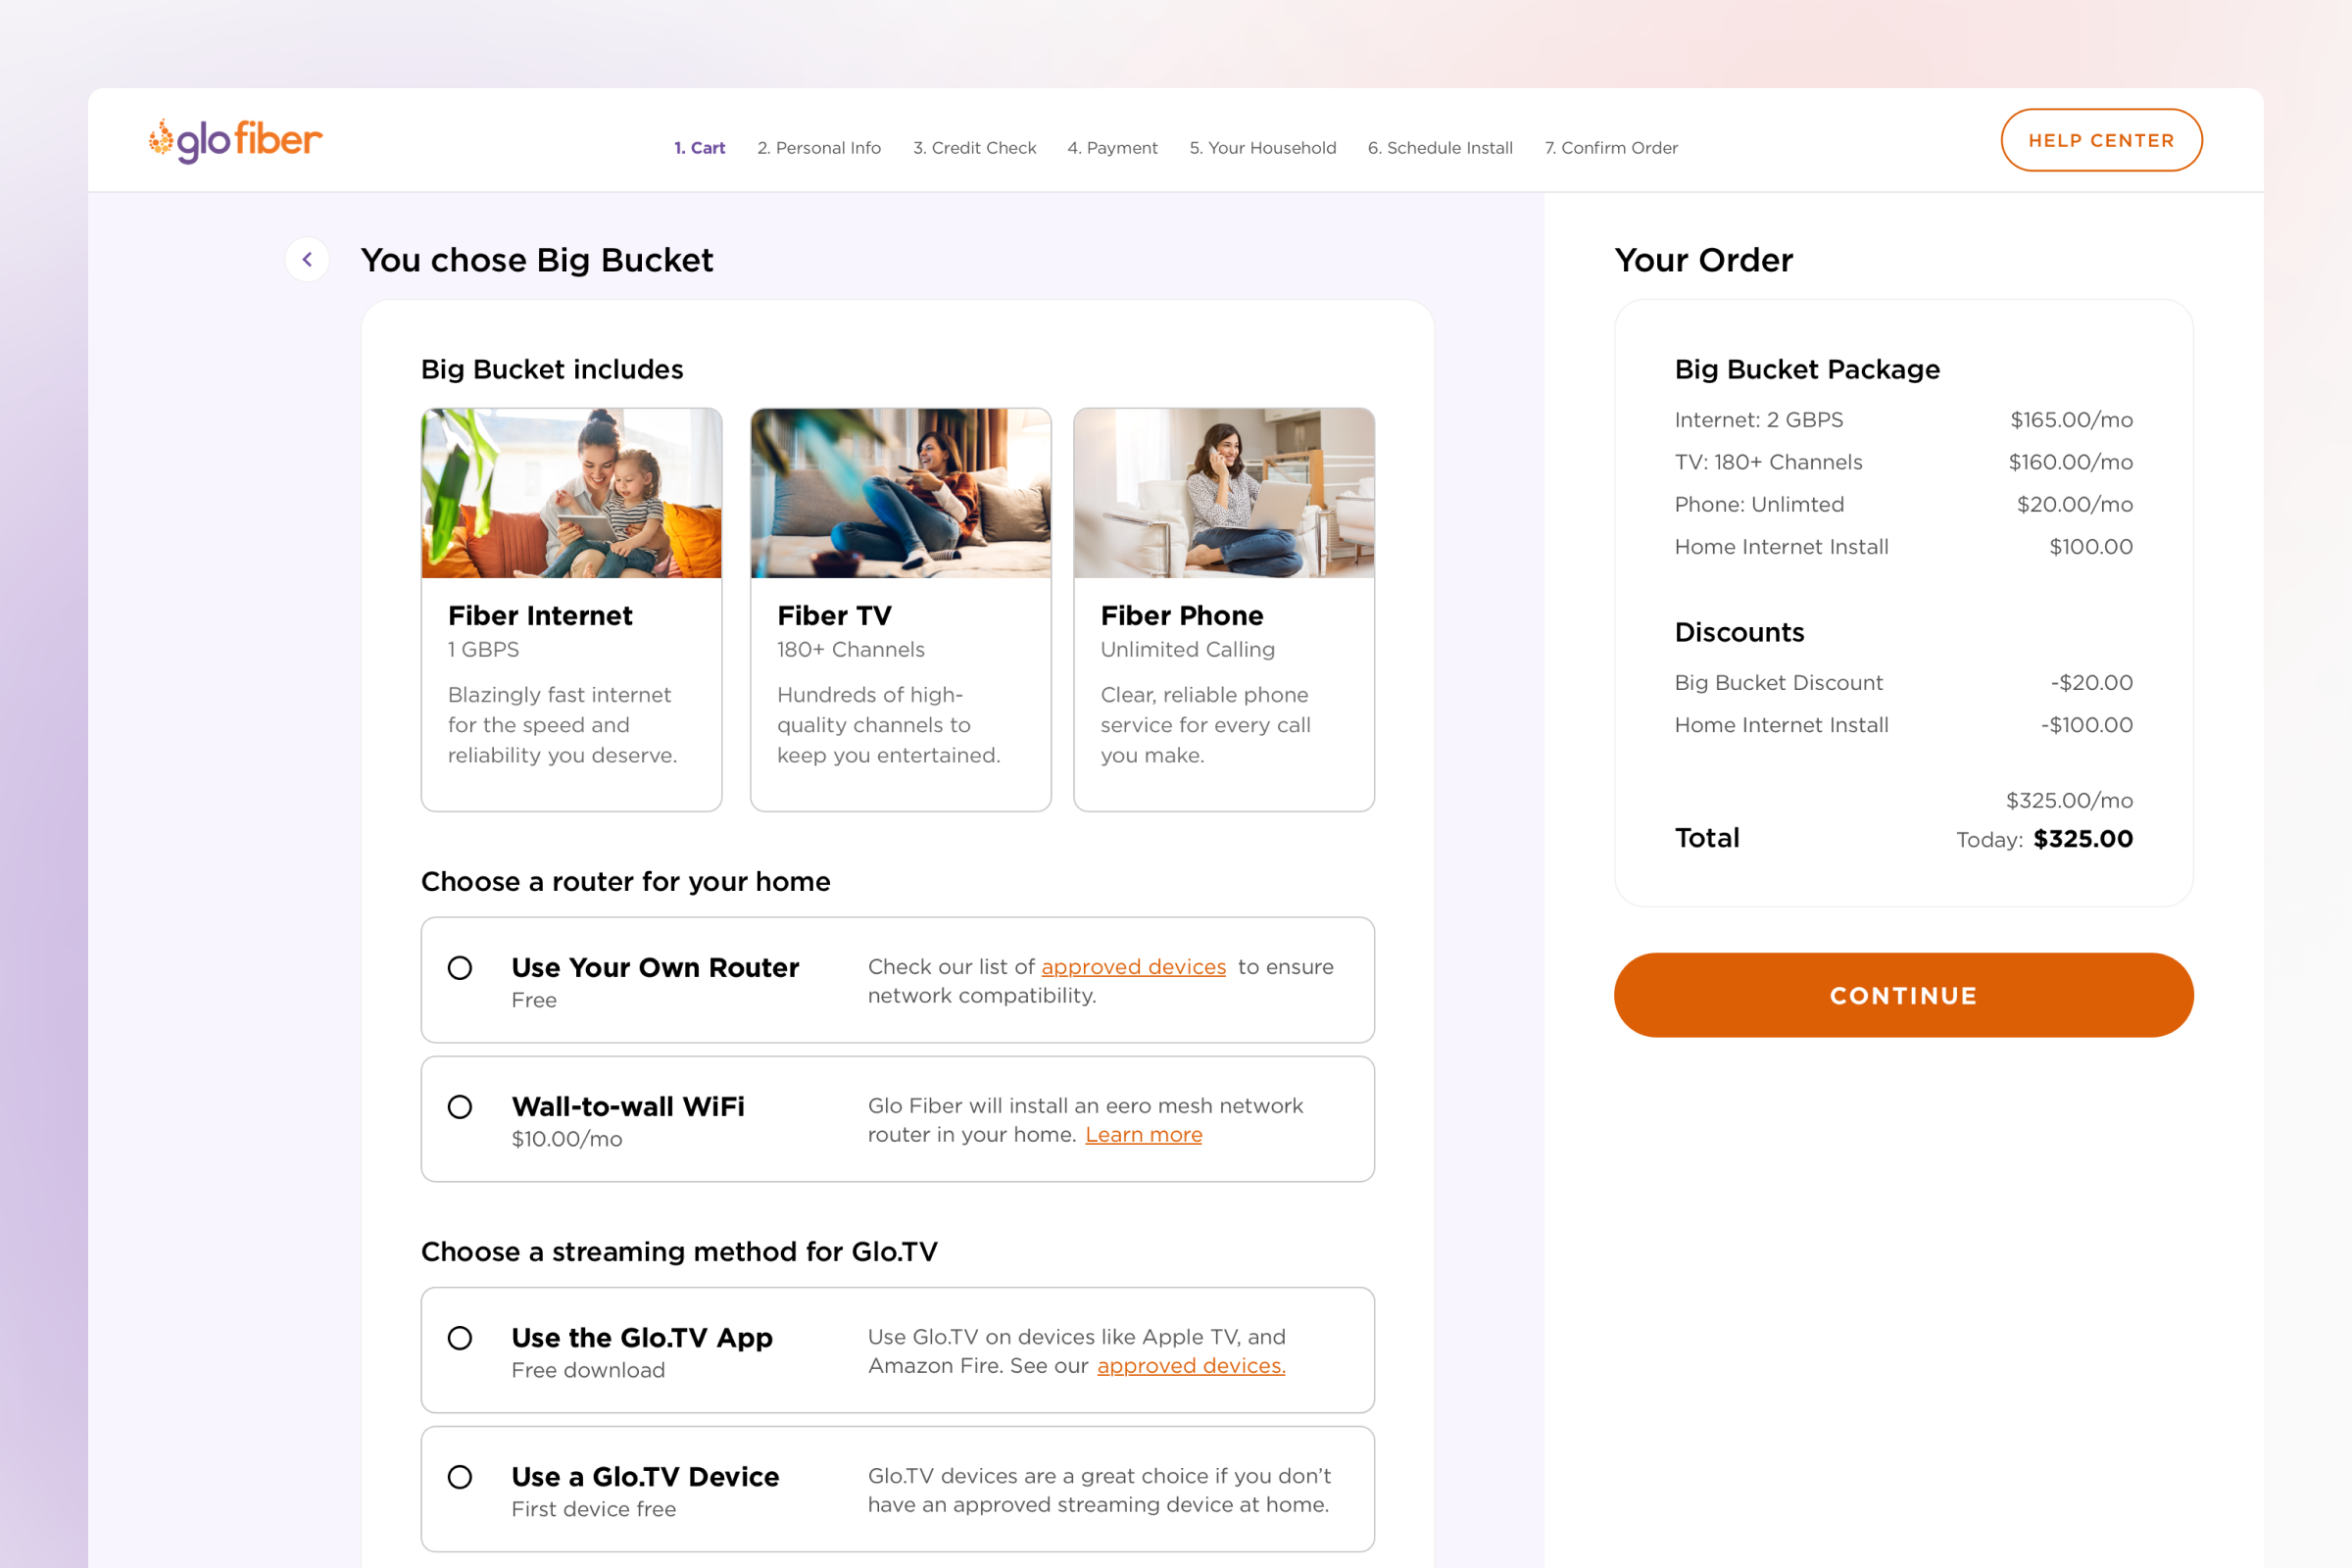2352x1568 pixels.
Task: Click the Confirm Order step icon
Action: 1610,147
